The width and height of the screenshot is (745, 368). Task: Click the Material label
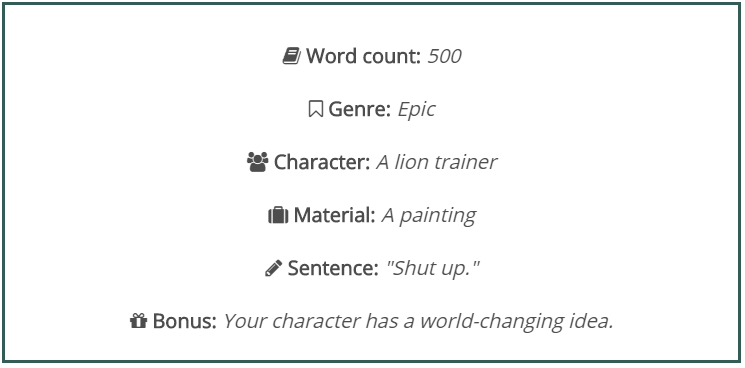(334, 216)
